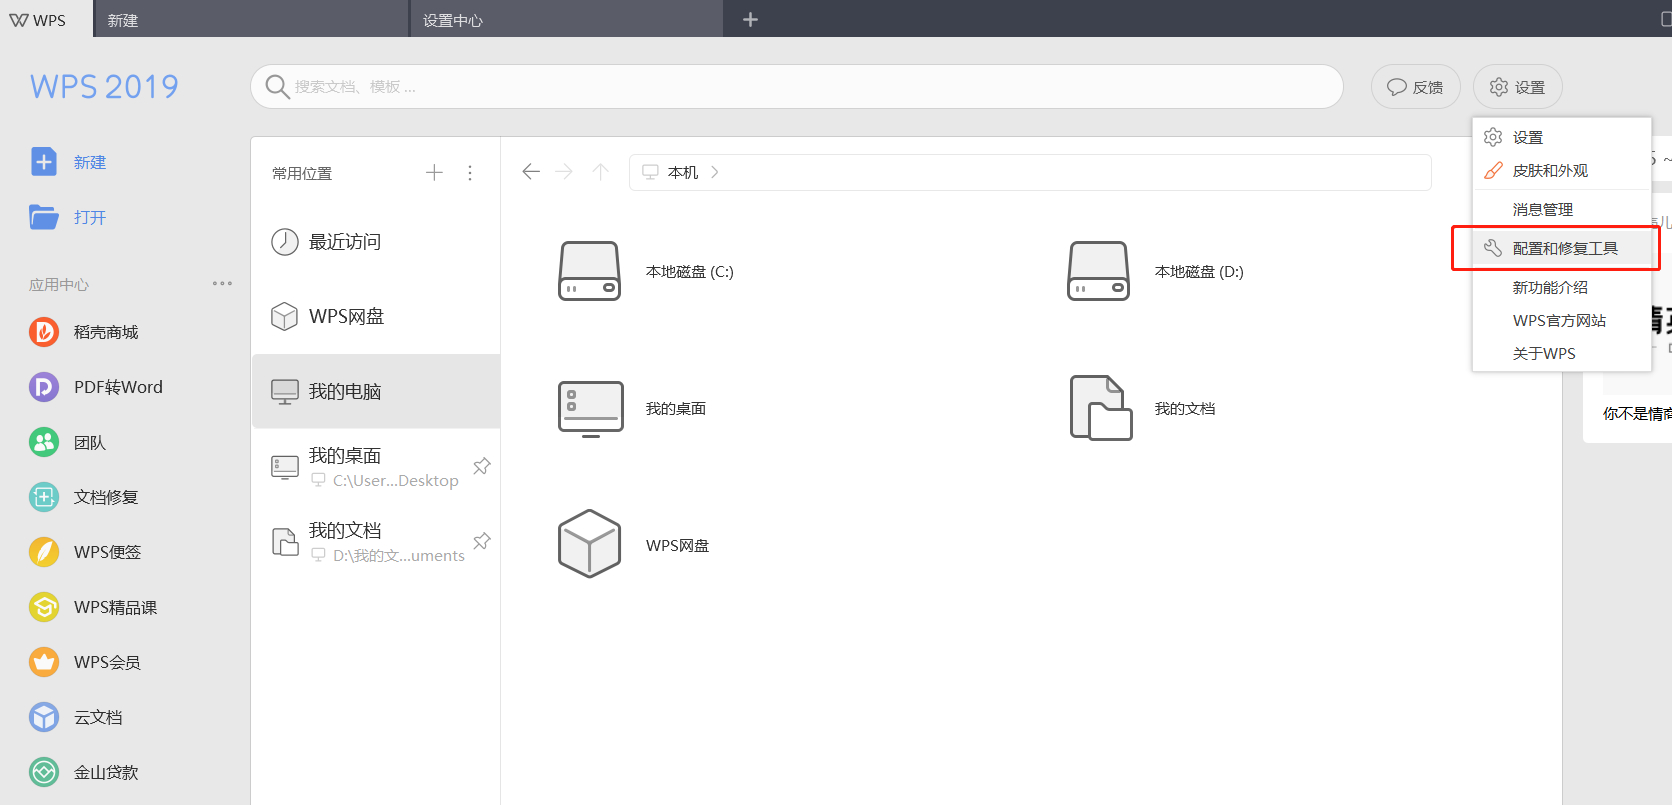Open the 常用位置 more options menu

[x=470, y=173]
